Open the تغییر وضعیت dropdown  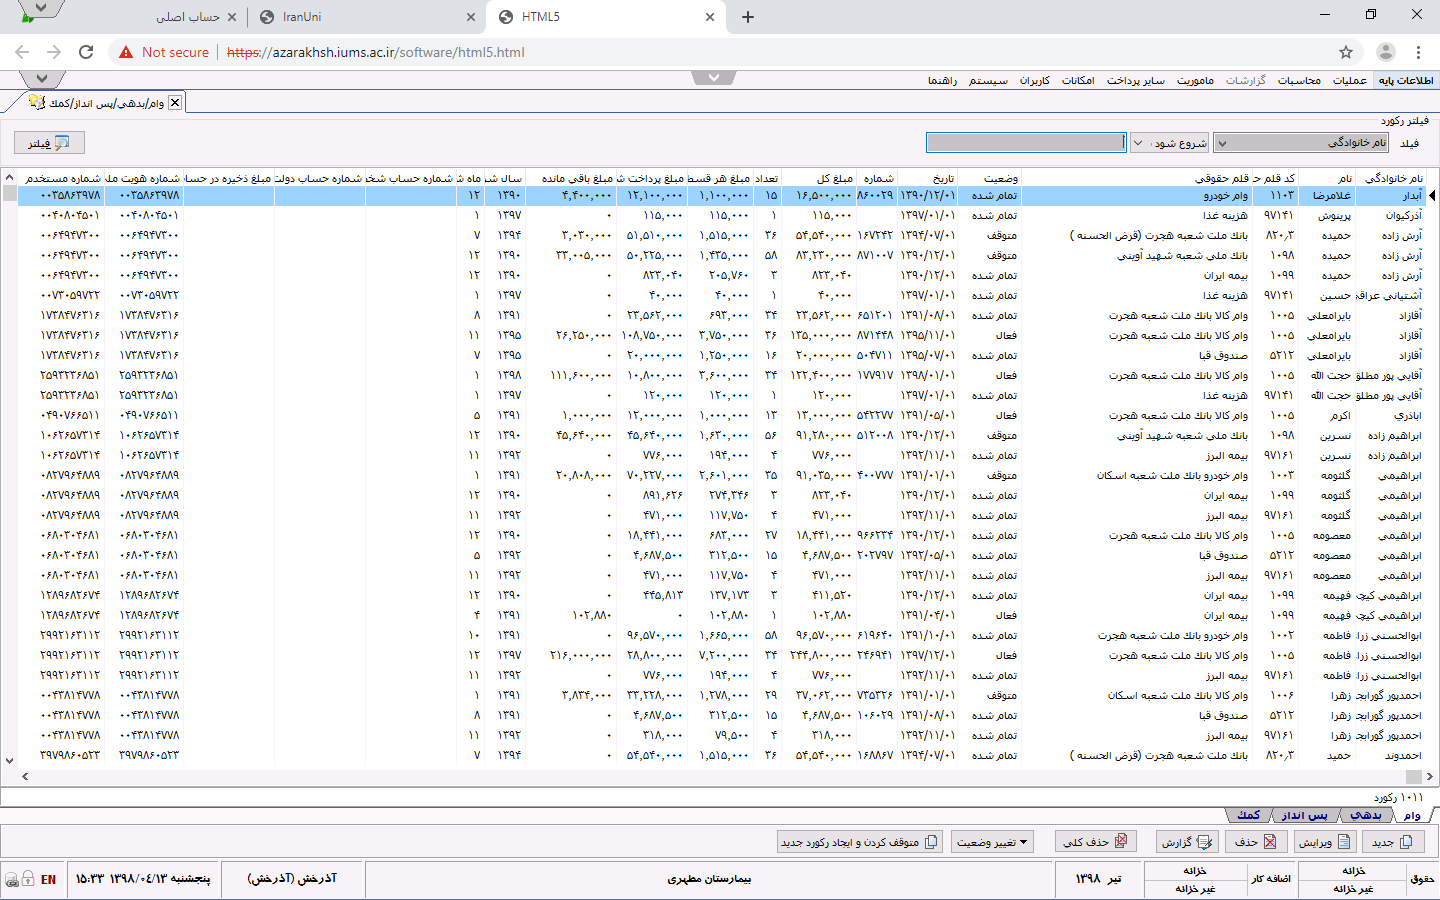pyautogui.click(x=991, y=842)
